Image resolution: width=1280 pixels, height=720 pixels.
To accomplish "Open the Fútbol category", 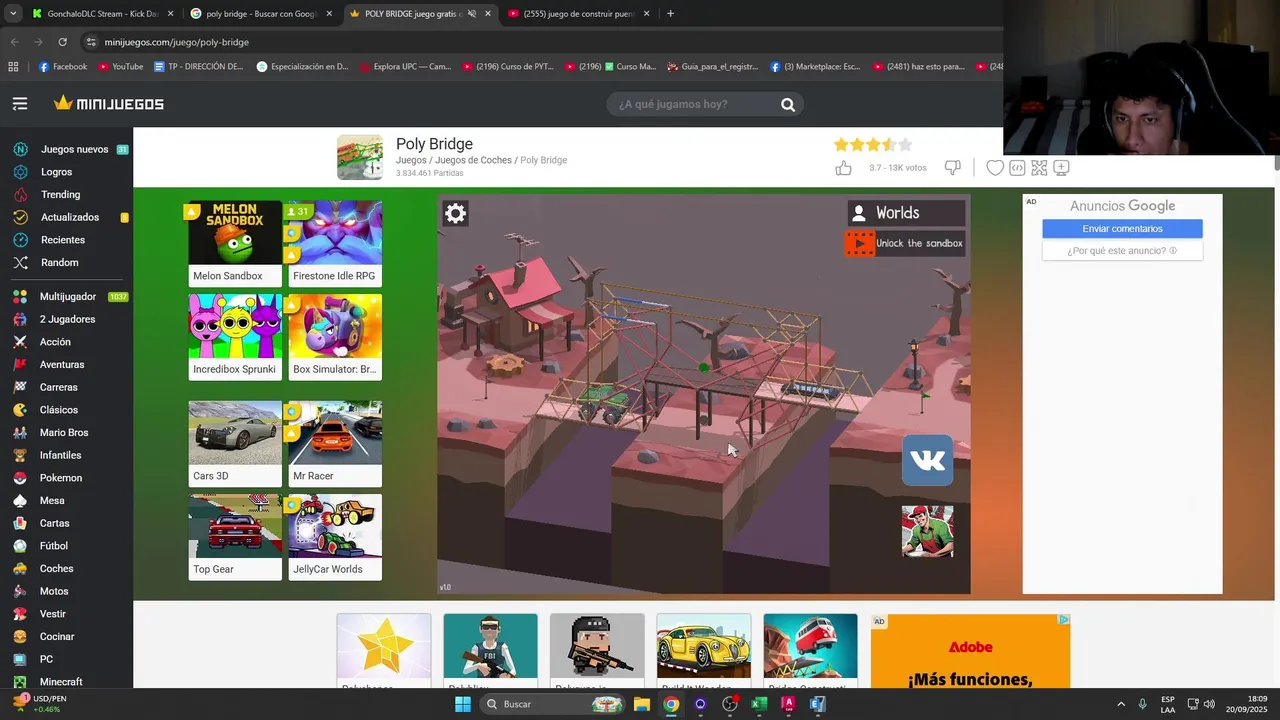I will pyautogui.click(x=54, y=546).
